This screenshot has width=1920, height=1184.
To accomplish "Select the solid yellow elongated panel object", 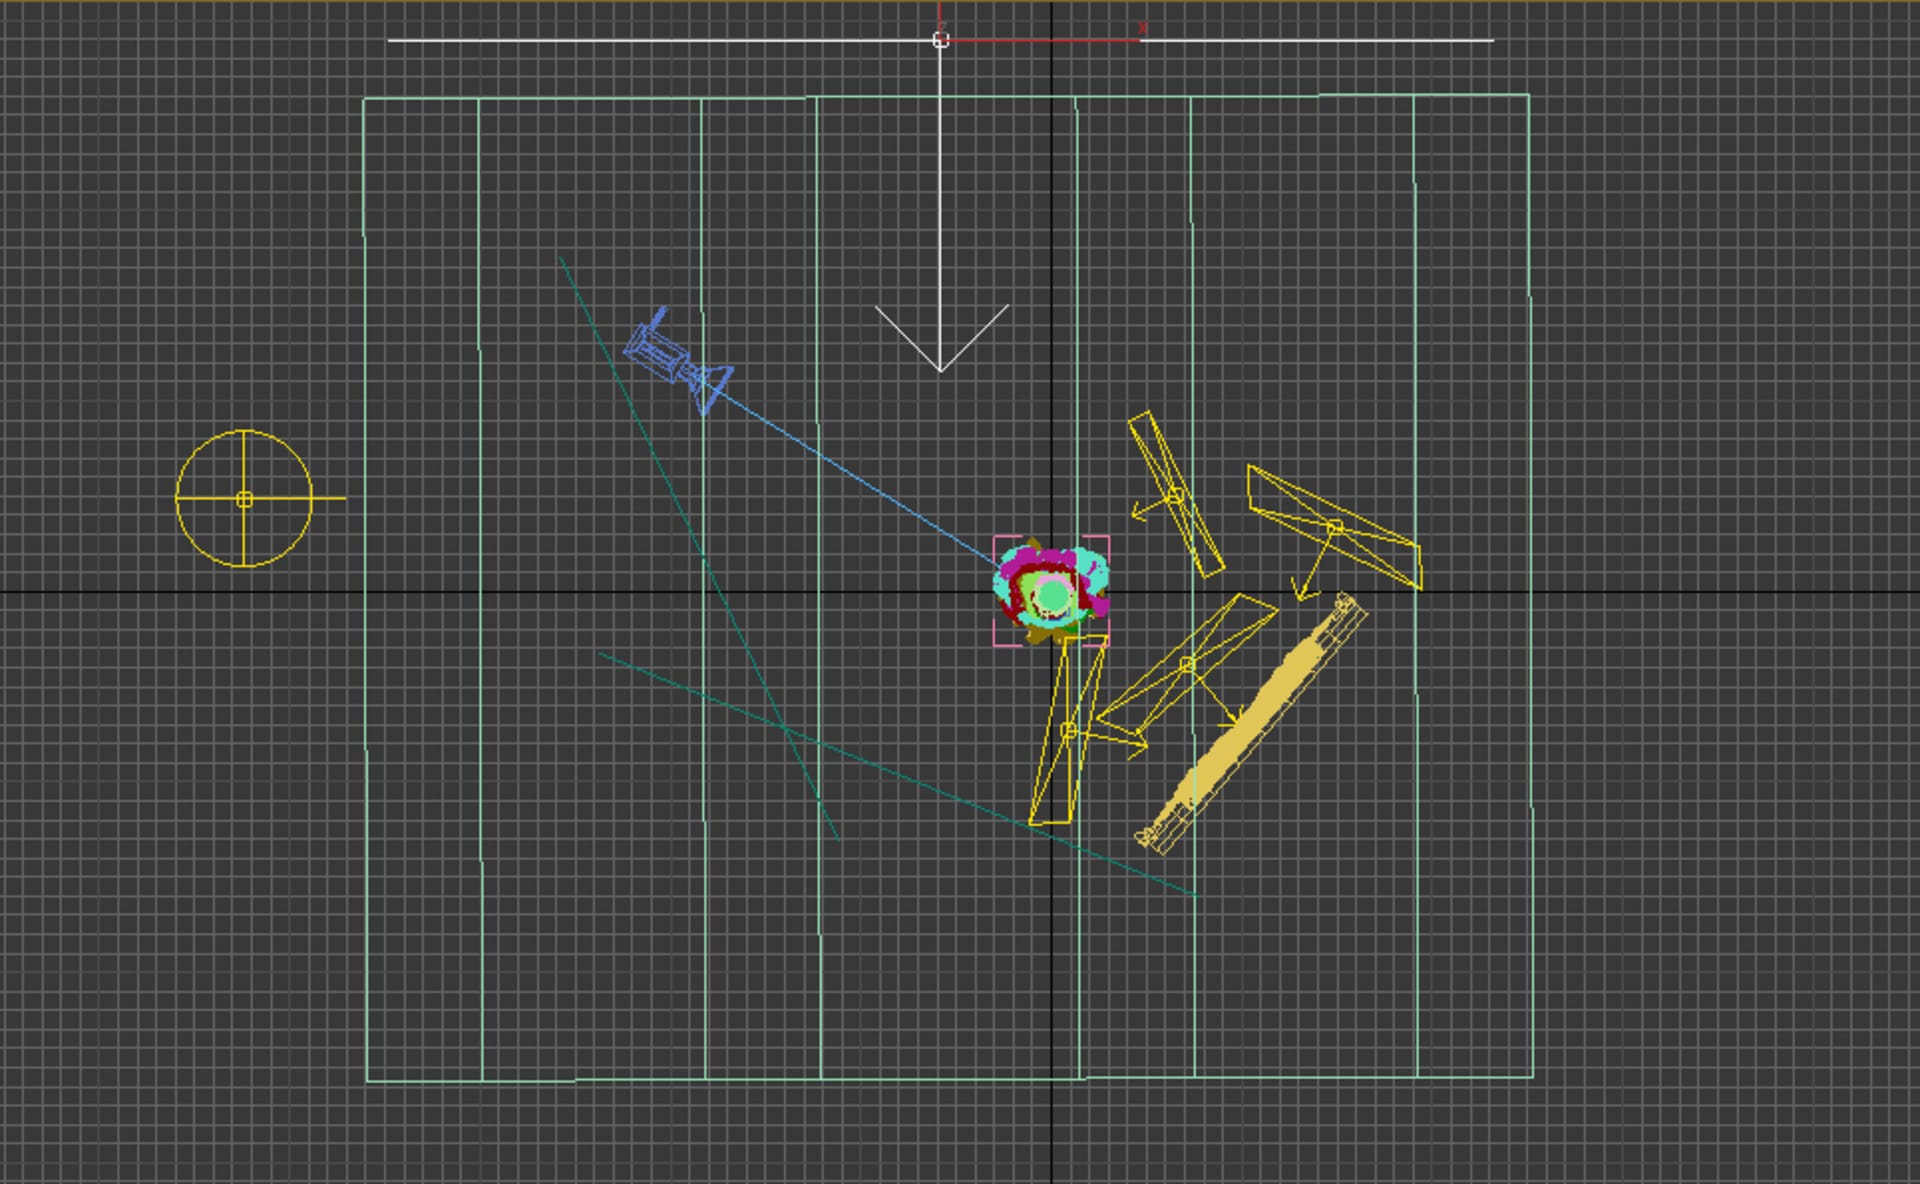I will pyautogui.click(x=1251, y=723).
